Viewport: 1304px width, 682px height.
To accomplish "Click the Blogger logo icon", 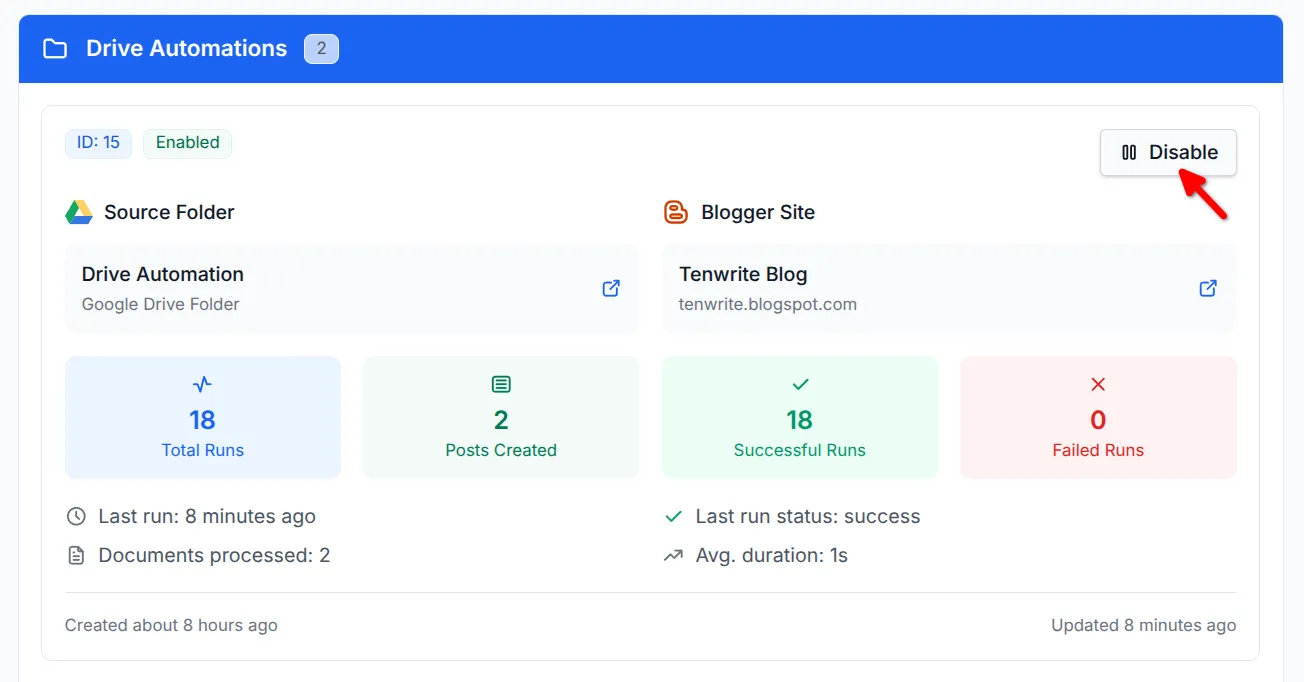I will [676, 212].
